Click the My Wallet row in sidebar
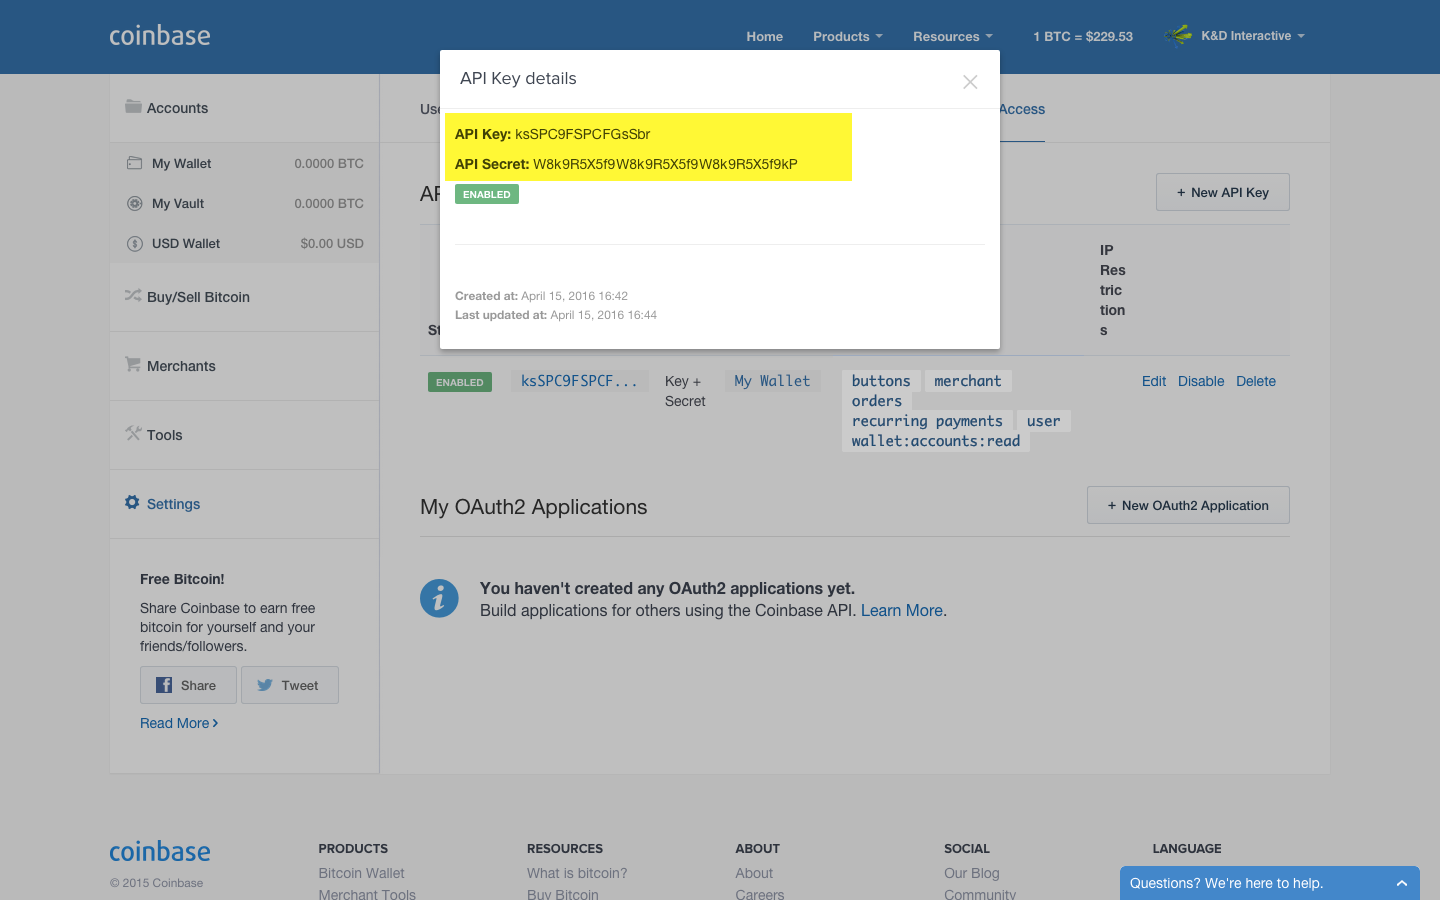 (x=244, y=163)
